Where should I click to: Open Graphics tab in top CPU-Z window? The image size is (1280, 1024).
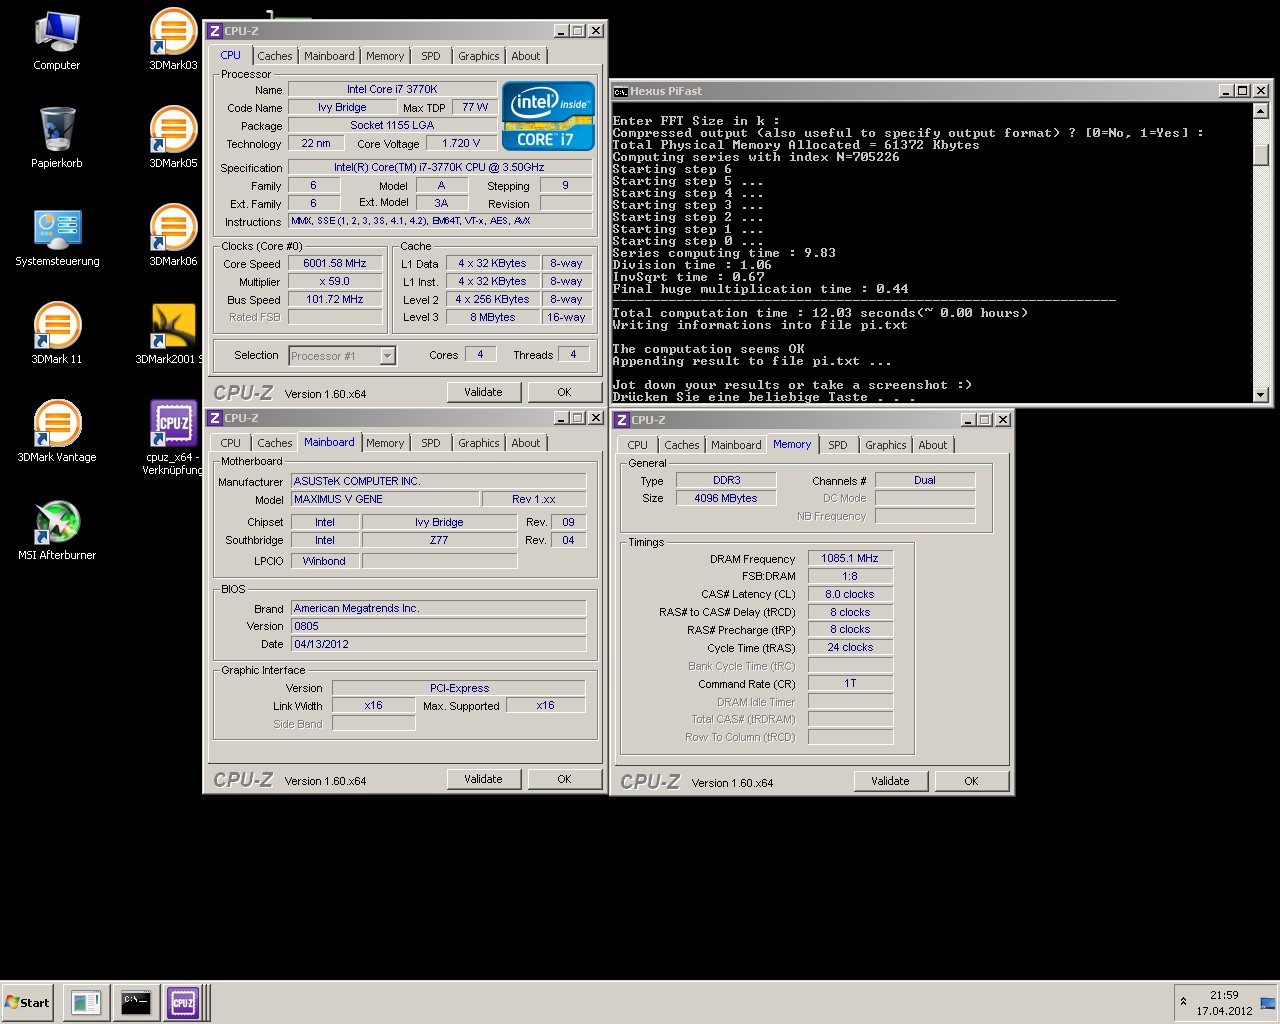click(479, 56)
